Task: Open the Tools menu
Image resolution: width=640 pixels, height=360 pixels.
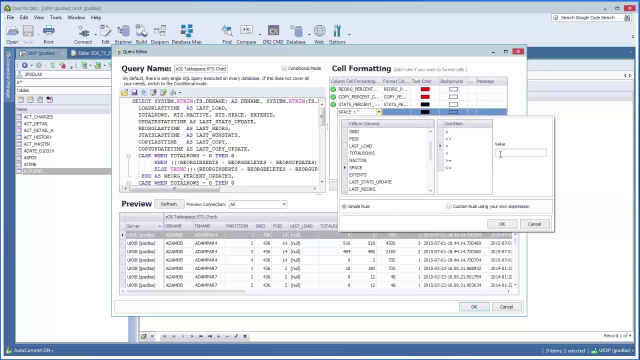Action: (x=56, y=18)
